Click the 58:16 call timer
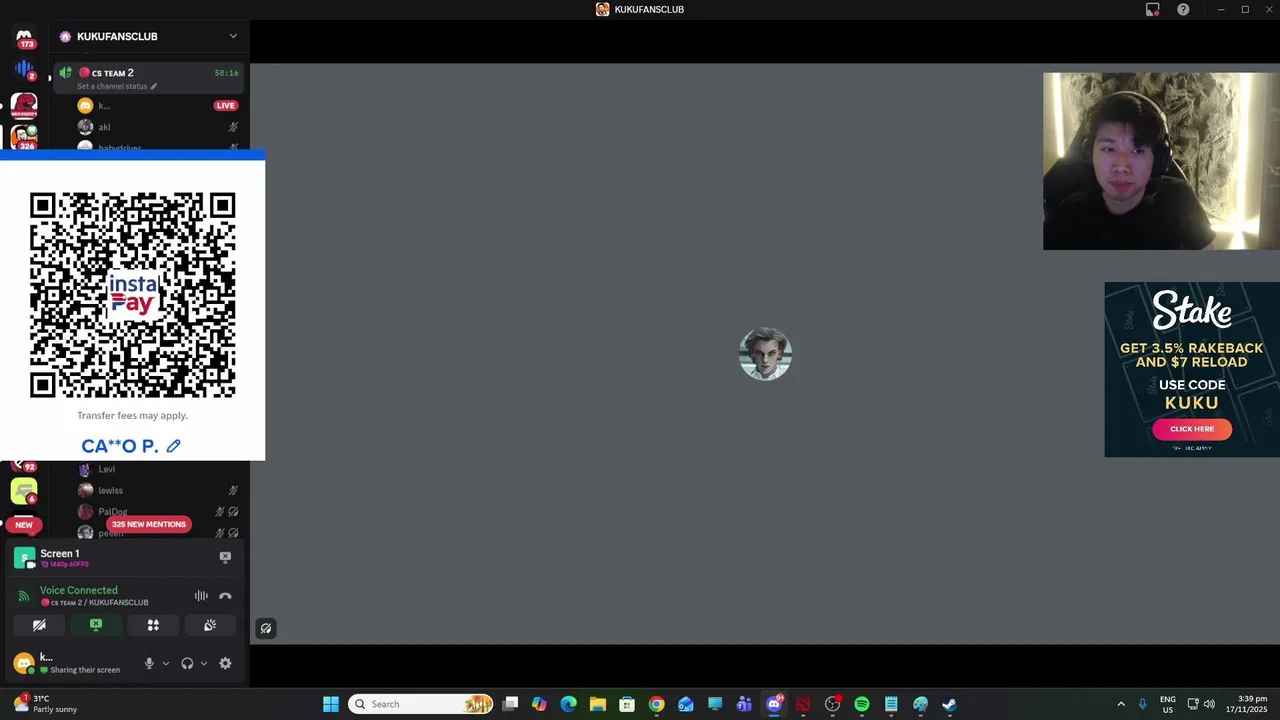 pyautogui.click(x=226, y=73)
